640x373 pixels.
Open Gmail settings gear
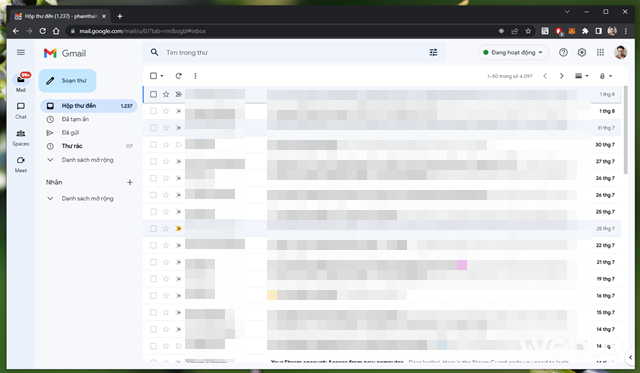[x=582, y=52]
